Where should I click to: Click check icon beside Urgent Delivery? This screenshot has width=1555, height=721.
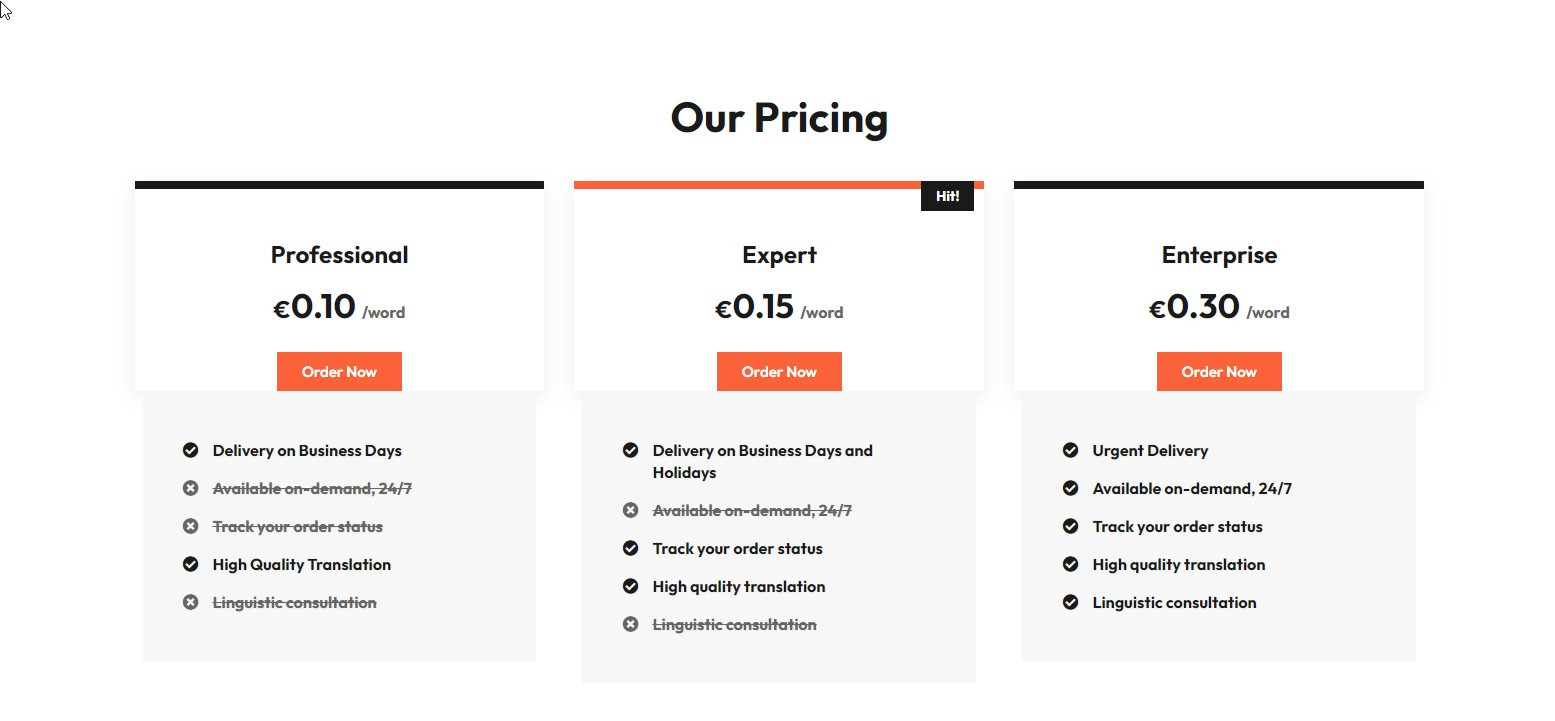1071,450
